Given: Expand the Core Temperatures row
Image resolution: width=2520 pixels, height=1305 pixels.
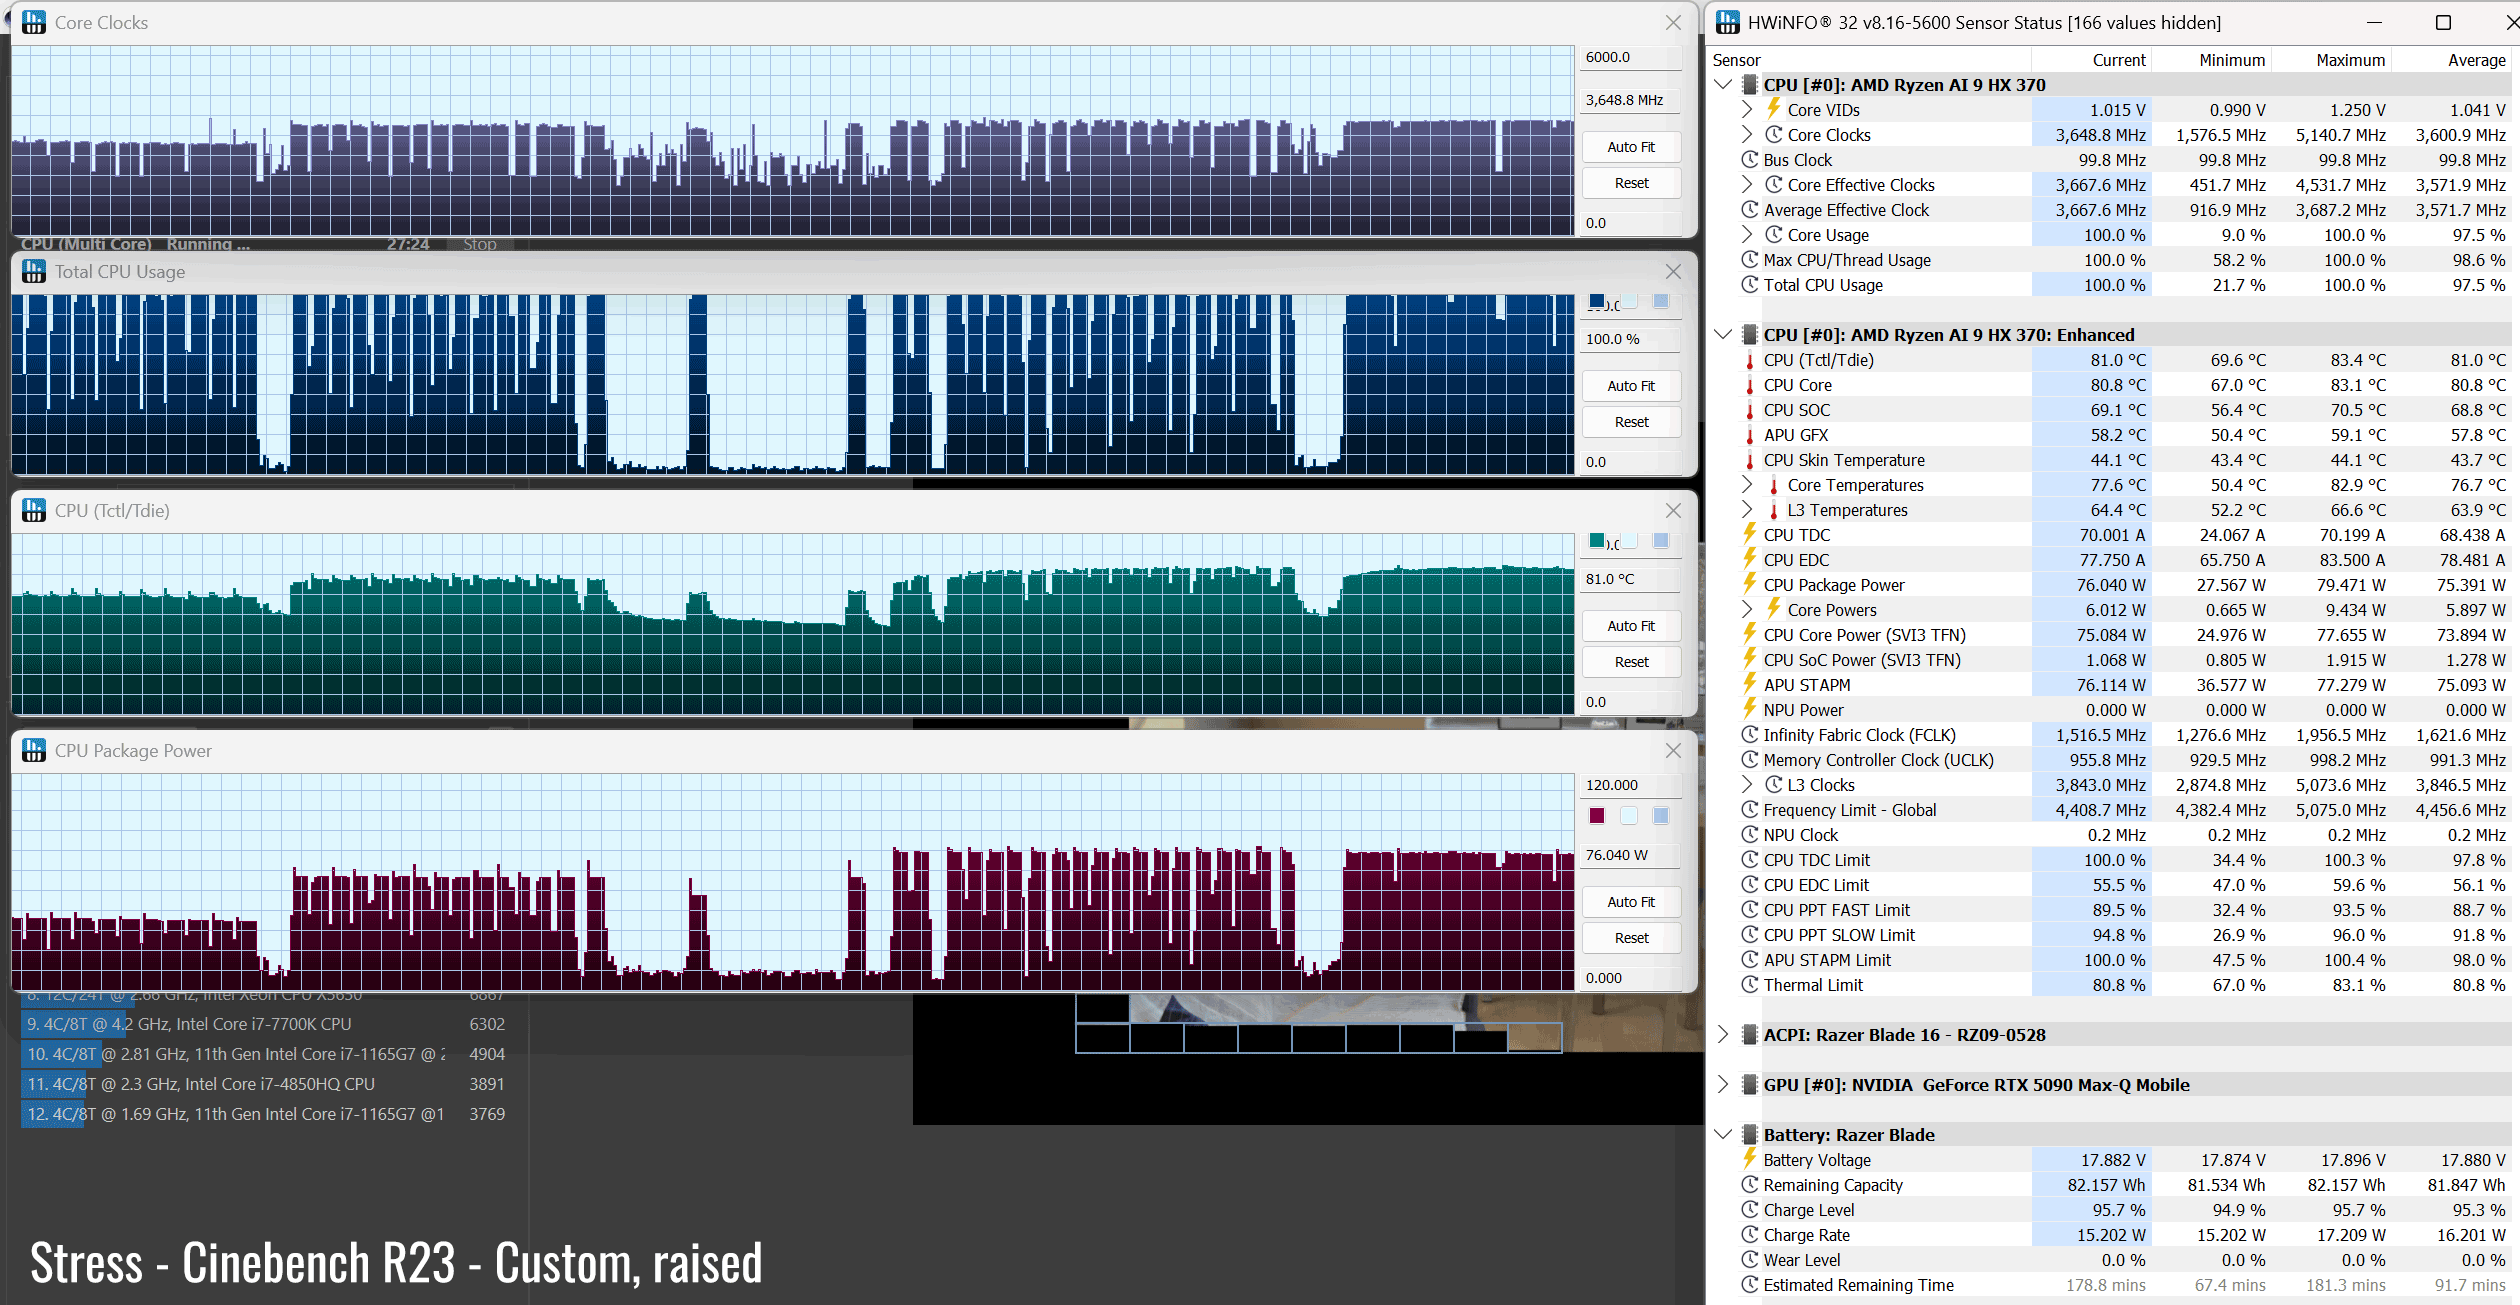Looking at the screenshot, I should point(1747,485).
